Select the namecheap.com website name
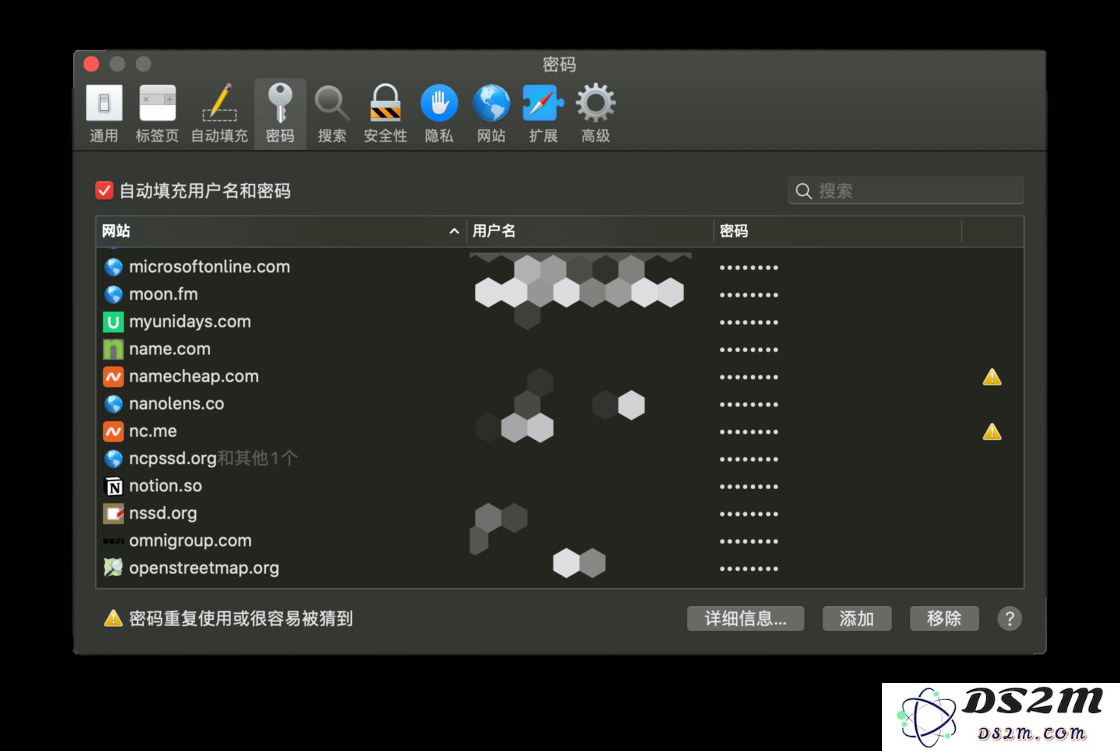The height and width of the screenshot is (751, 1120). pos(194,377)
